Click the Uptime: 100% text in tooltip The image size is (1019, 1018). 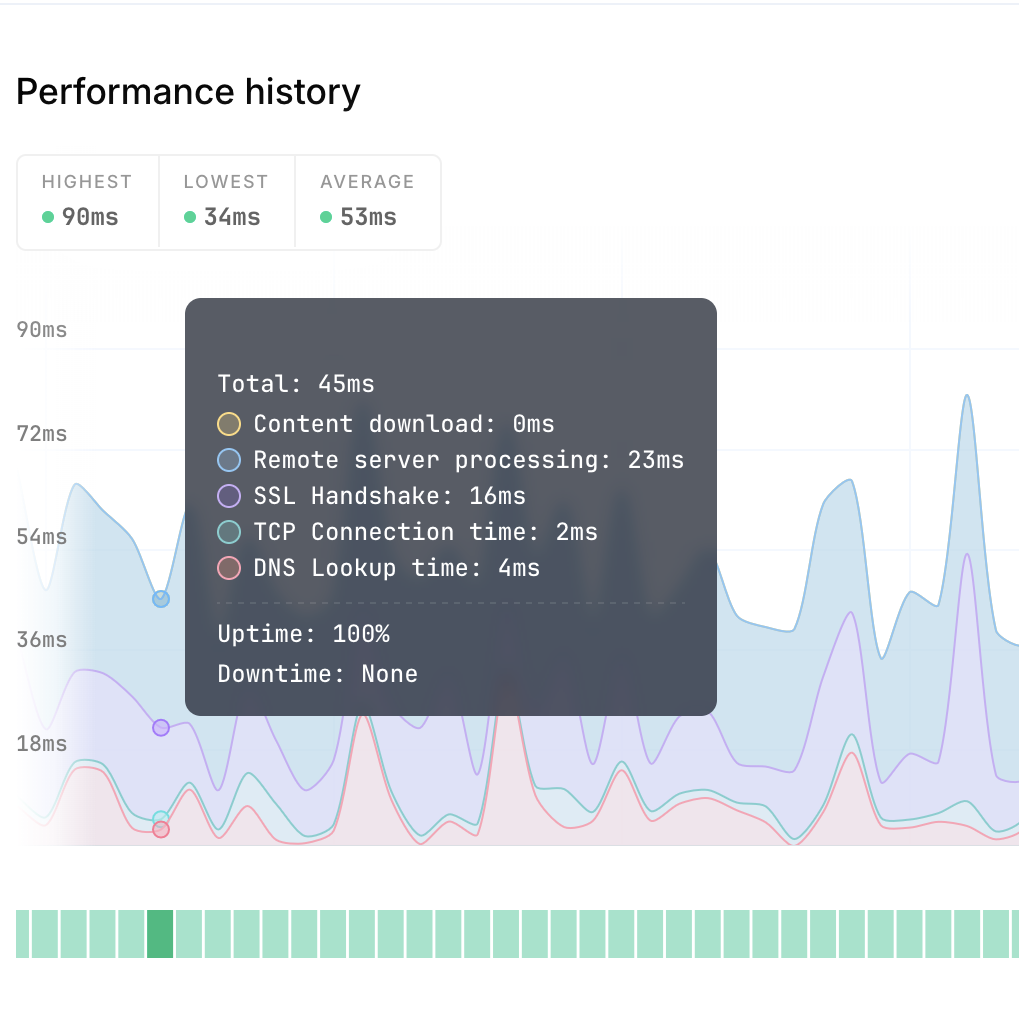tap(304, 634)
